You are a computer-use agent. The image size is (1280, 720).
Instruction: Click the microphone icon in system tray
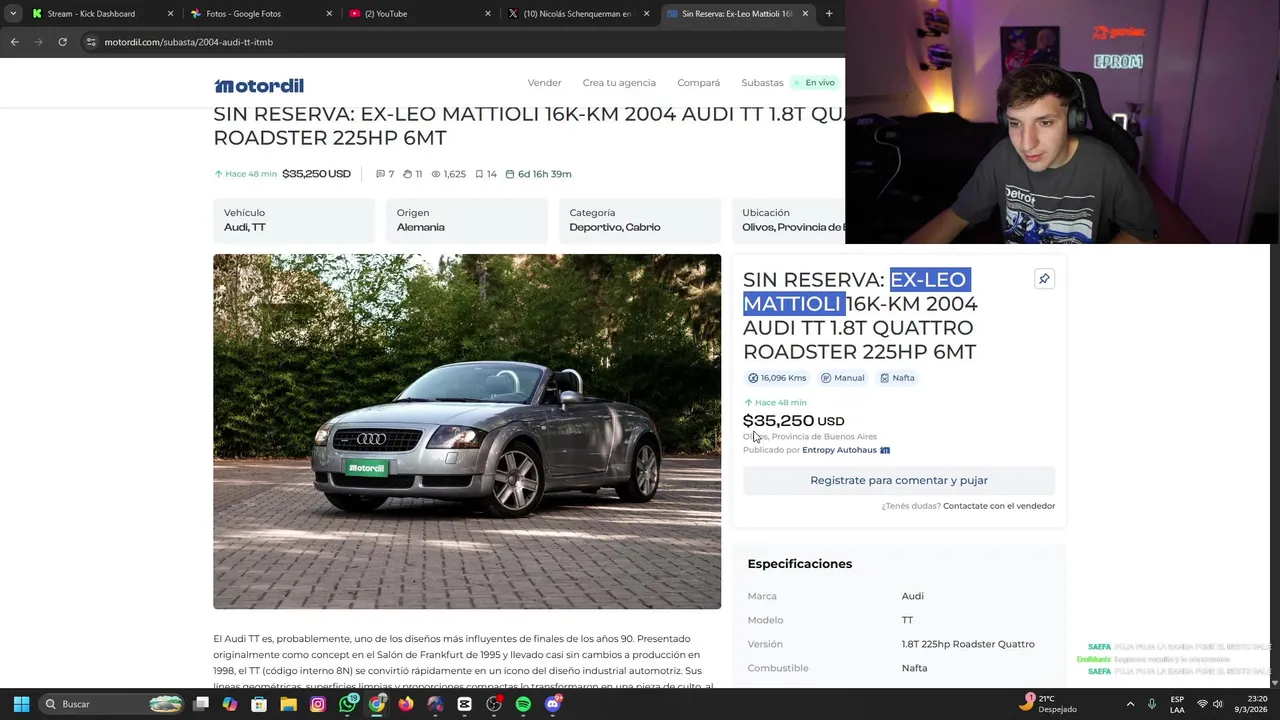(x=1152, y=704)
